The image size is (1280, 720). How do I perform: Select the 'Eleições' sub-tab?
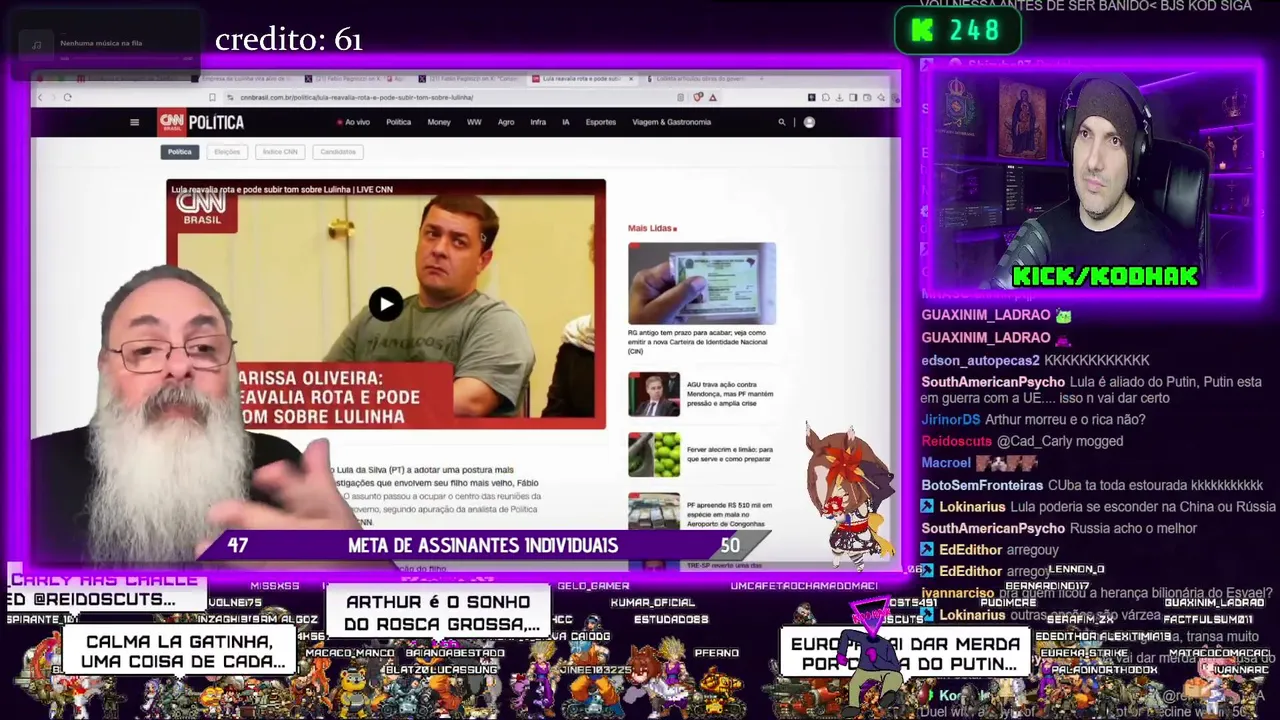(227, 152)
